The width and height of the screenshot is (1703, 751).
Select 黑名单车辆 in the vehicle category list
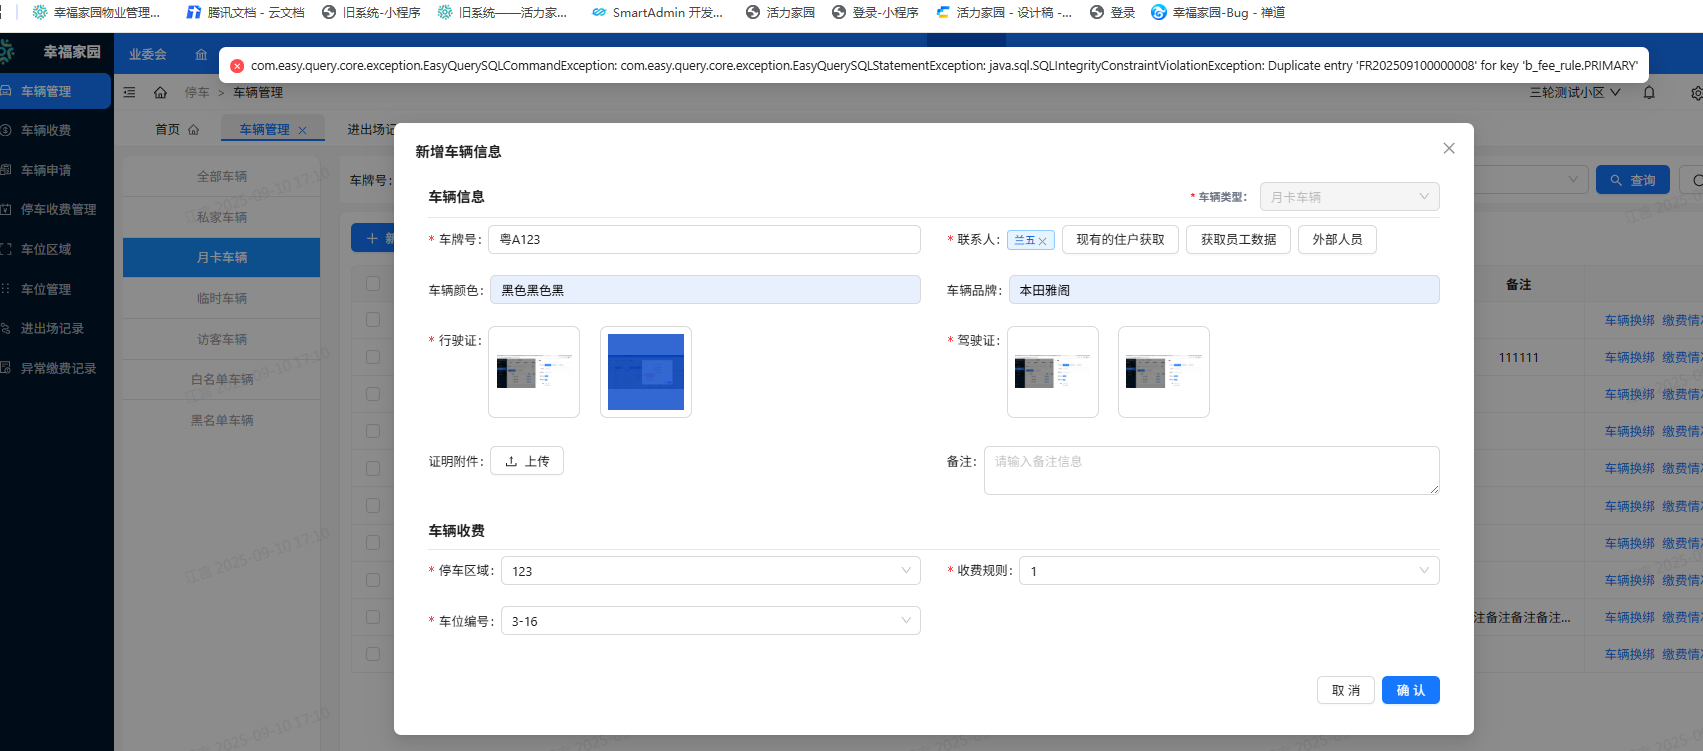[x=221, y=420]
